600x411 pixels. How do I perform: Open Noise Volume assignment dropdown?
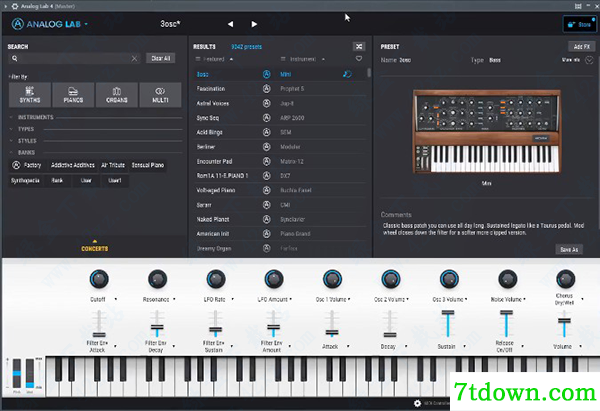(524, 299)
